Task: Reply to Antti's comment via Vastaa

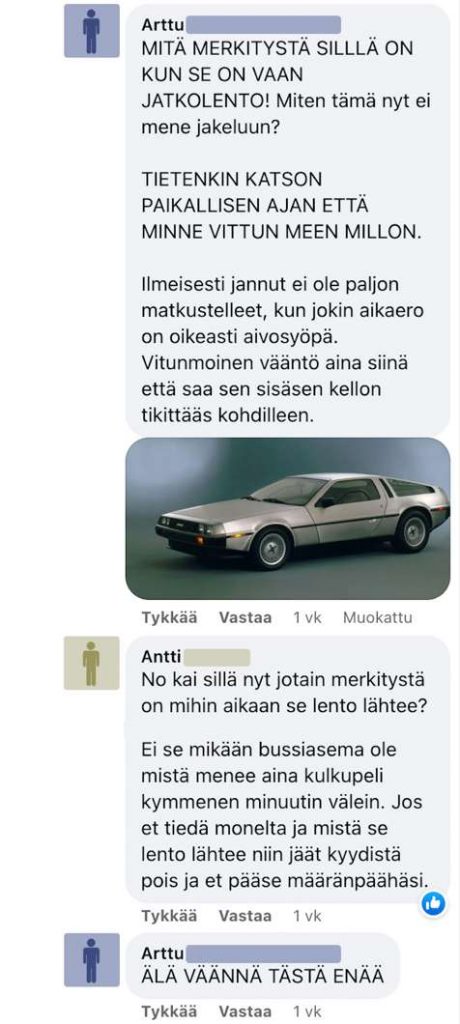Action: pyautogui.click(x=245, y=916)
